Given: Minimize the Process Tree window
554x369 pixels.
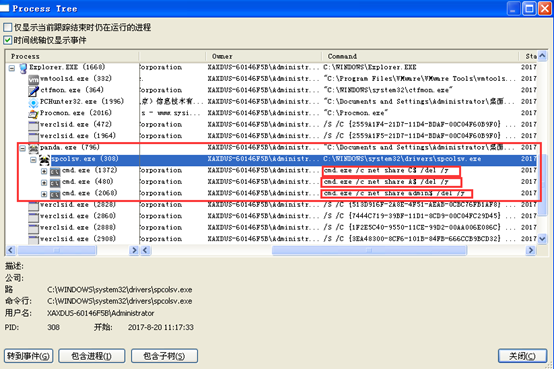Looking at the screenshot, I should (513, 8).
